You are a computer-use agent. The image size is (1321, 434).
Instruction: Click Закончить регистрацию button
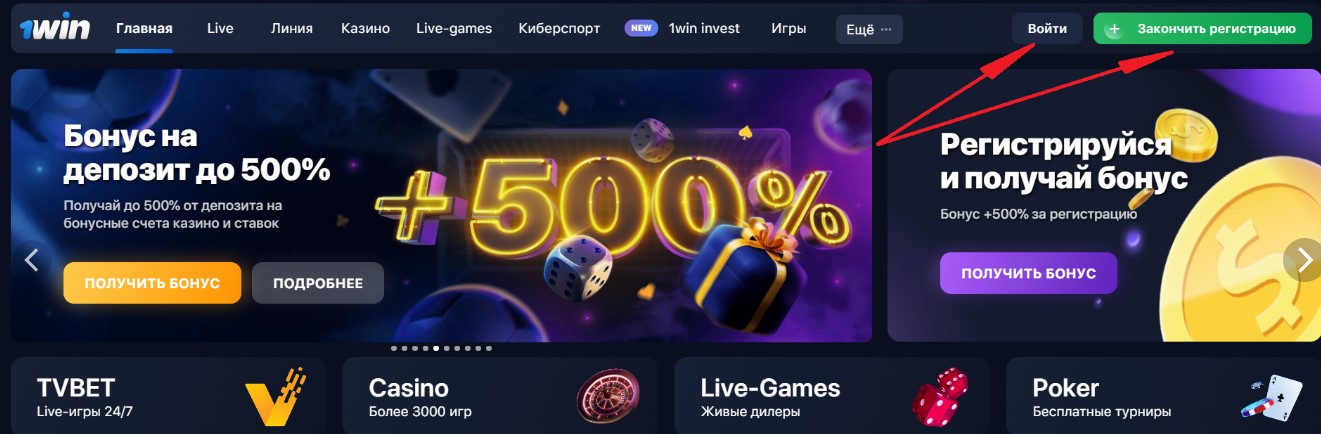(x=1202, y=29)
